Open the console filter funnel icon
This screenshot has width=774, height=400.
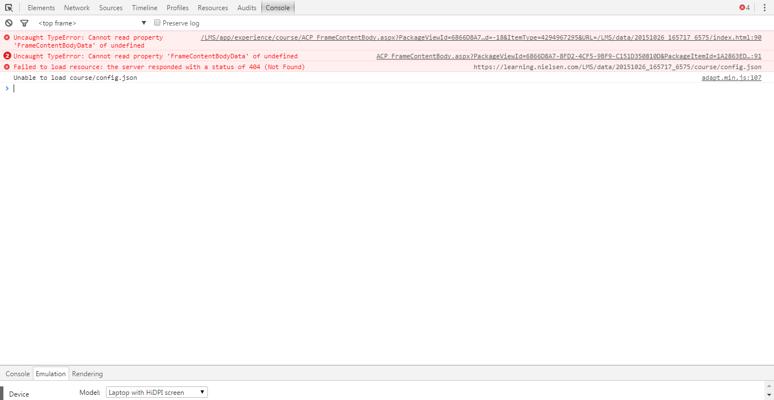coord(24,23)
